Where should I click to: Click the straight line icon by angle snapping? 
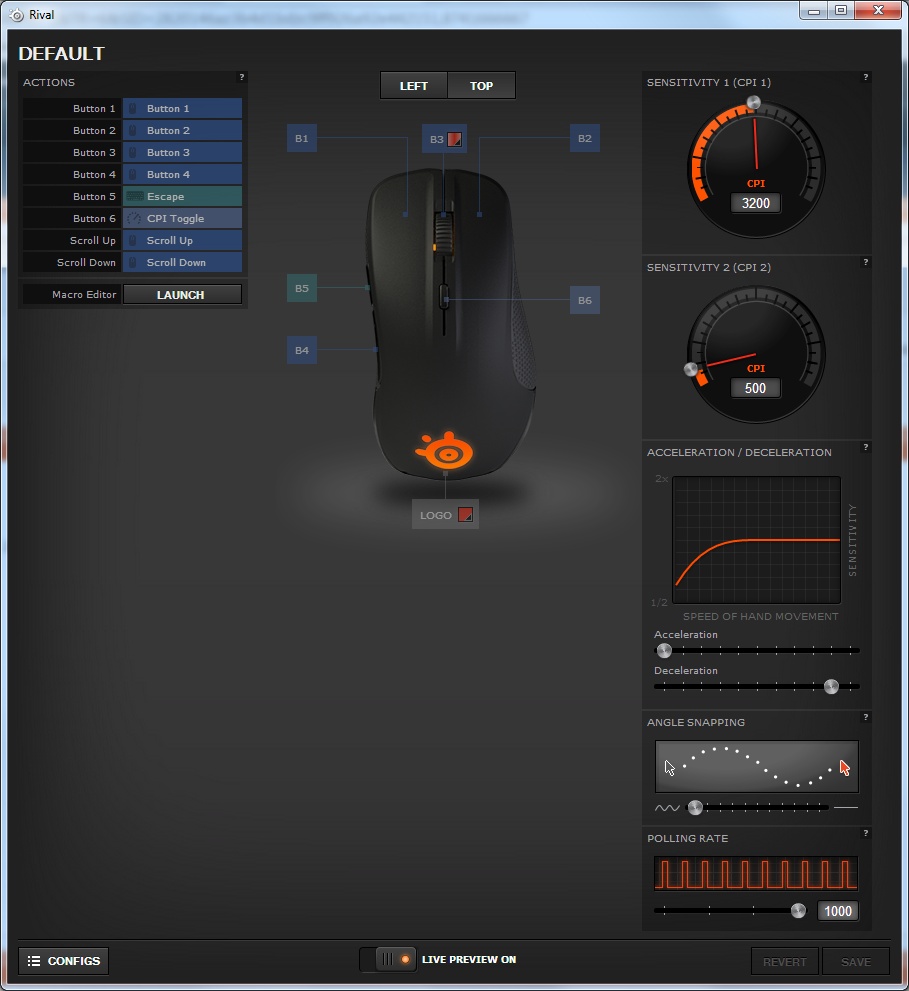coord(846,808)
